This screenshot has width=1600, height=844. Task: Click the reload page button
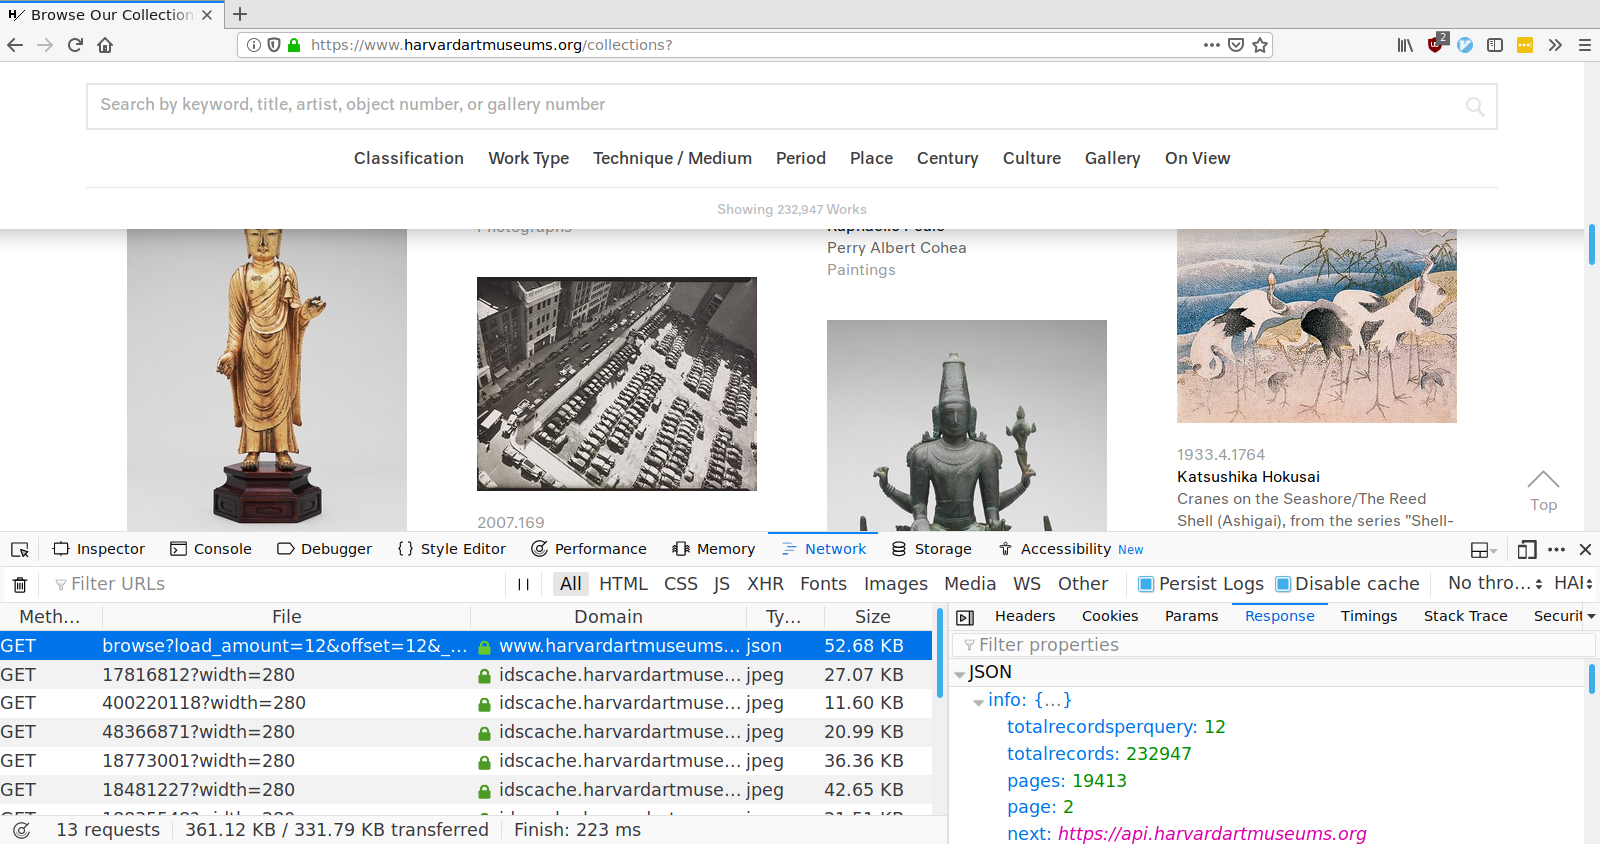[75, 45]
